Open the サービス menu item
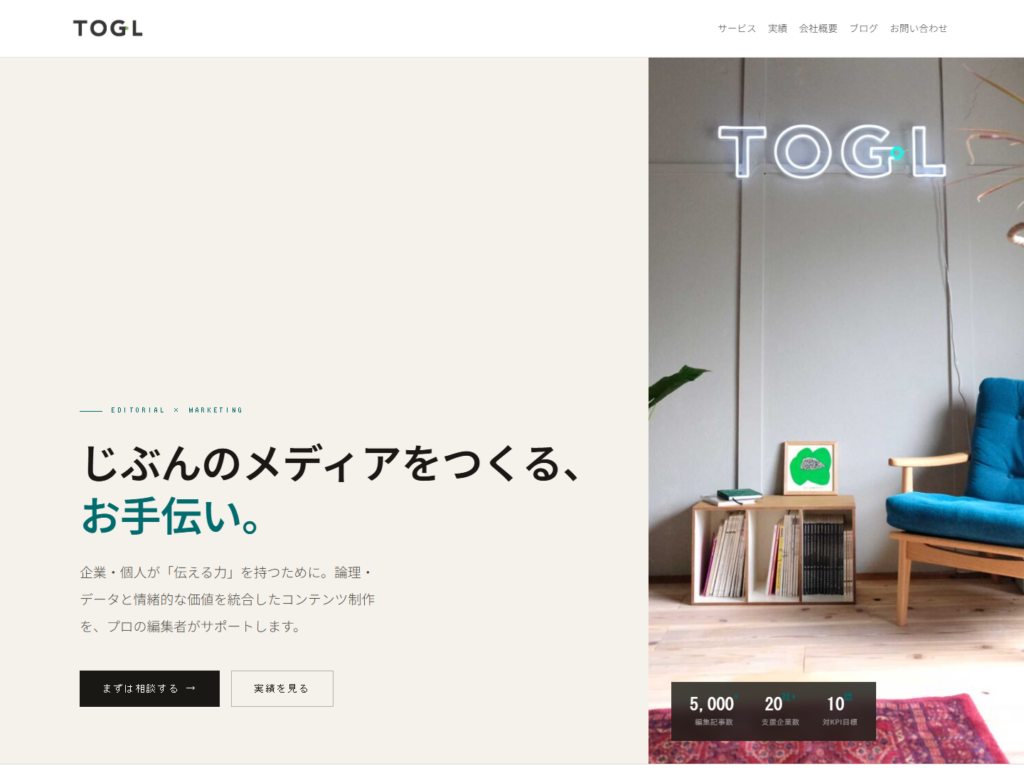 [x=737, y=28]
